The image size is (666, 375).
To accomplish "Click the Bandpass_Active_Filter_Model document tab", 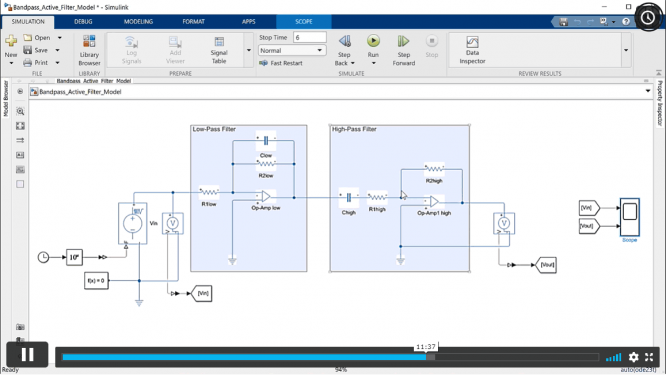I will point(94,81).
